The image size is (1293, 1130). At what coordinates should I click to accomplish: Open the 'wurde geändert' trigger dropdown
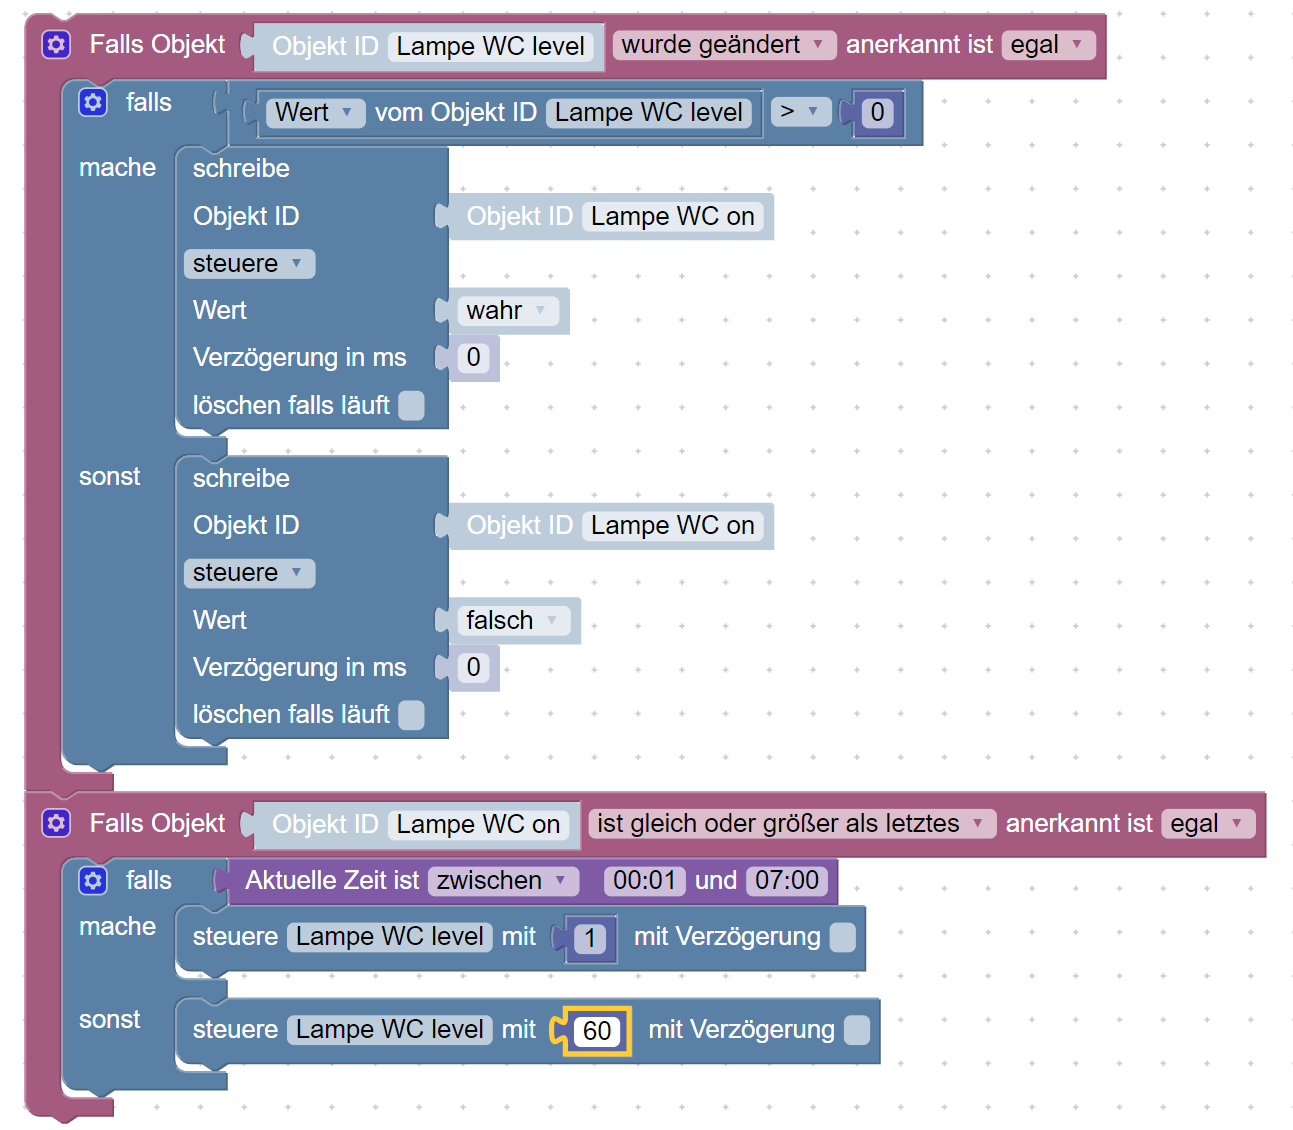(723, 45)
